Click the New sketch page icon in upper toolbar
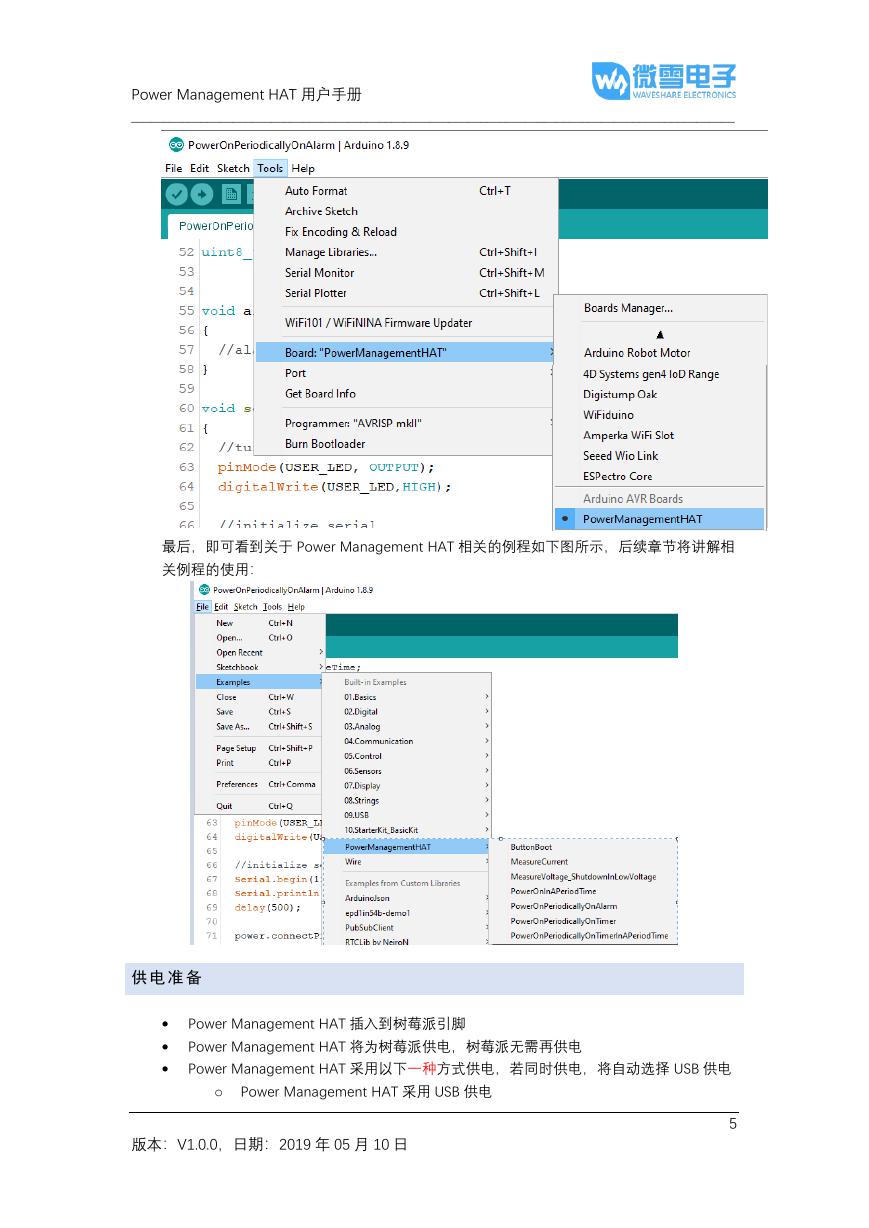Image resolution: width=869 pixels, height=1228 pixels. tap(232, 194)
